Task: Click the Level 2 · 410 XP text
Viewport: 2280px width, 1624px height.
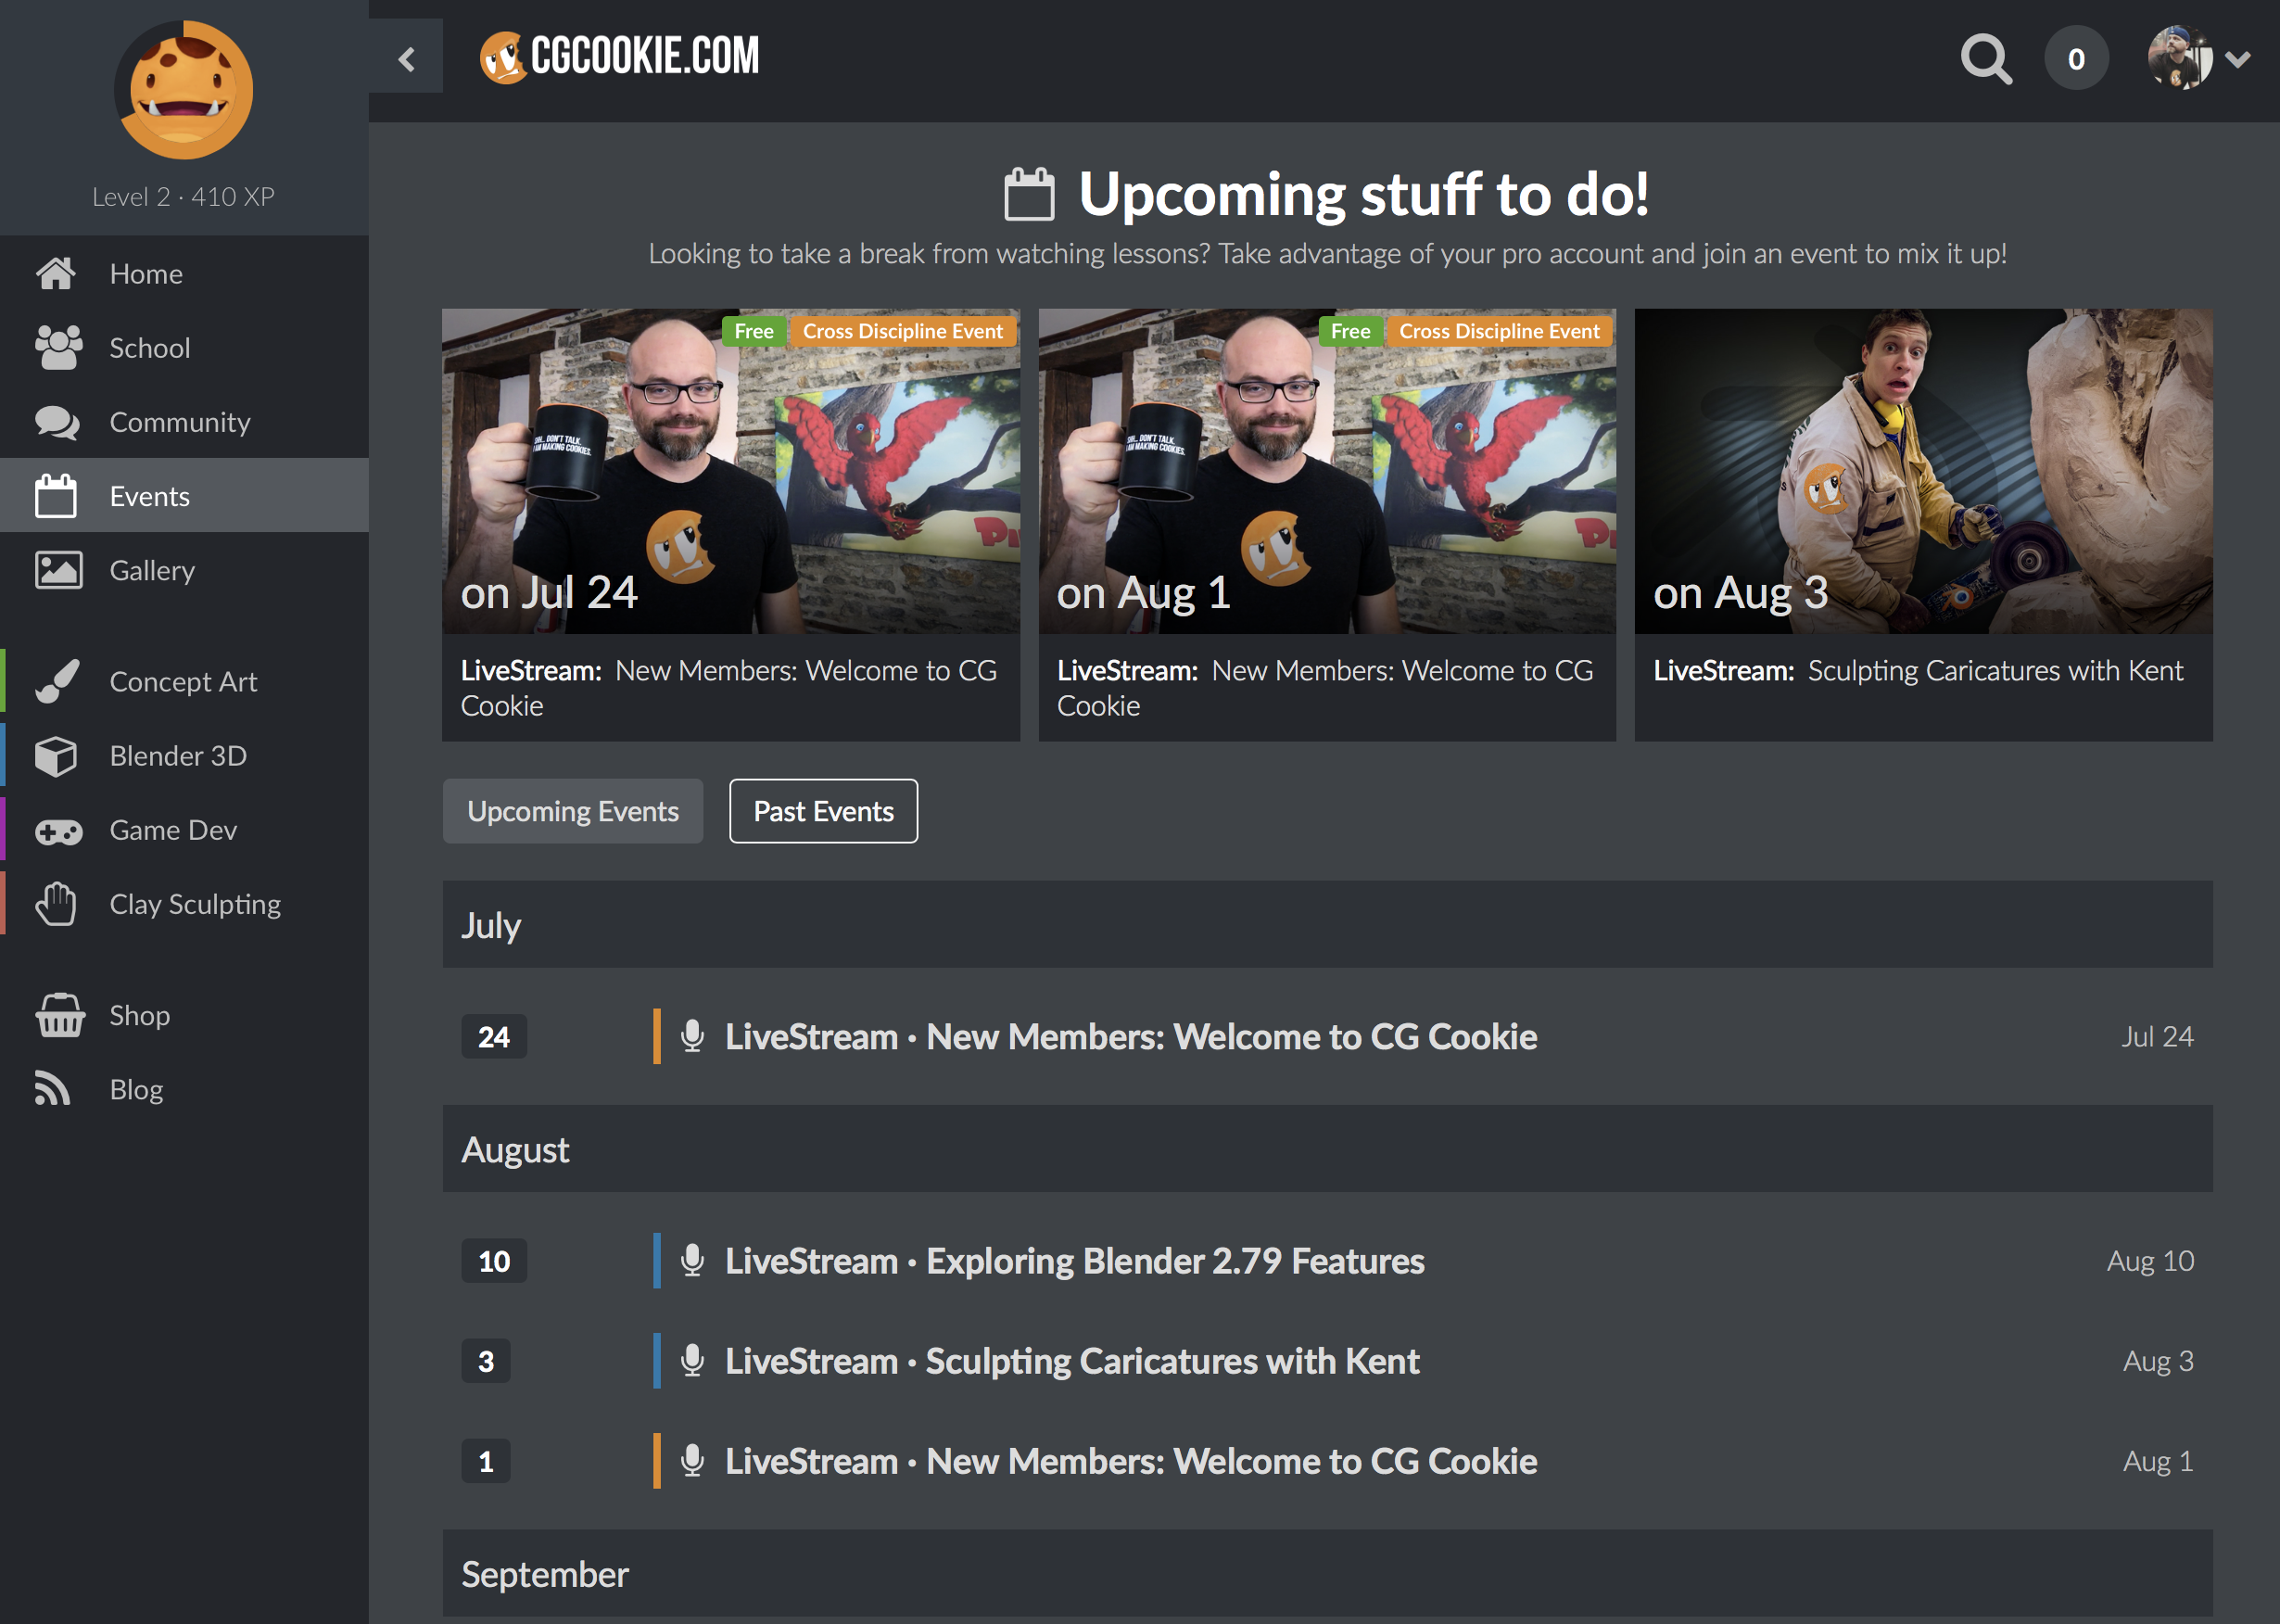Action: (183, 196)
